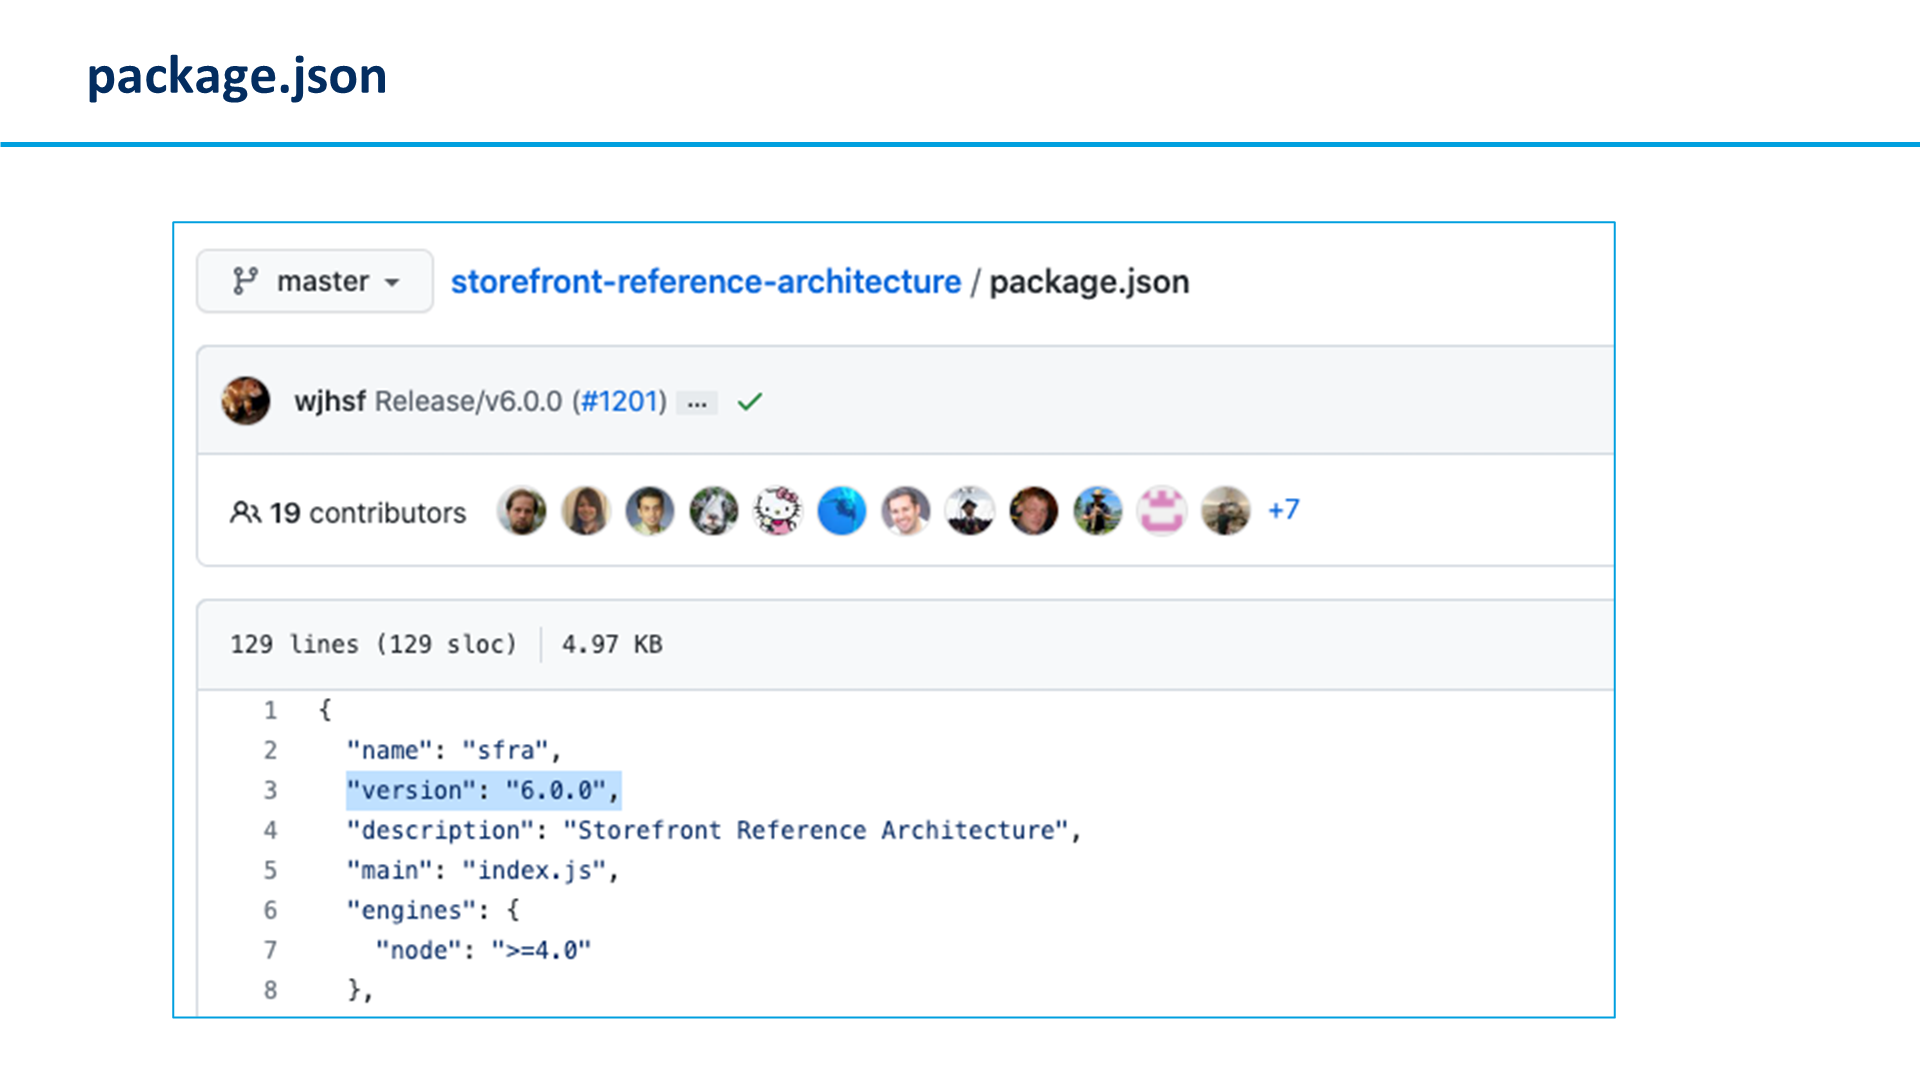
Task: Open pull request #1201 link
Action: click(619, 401)
